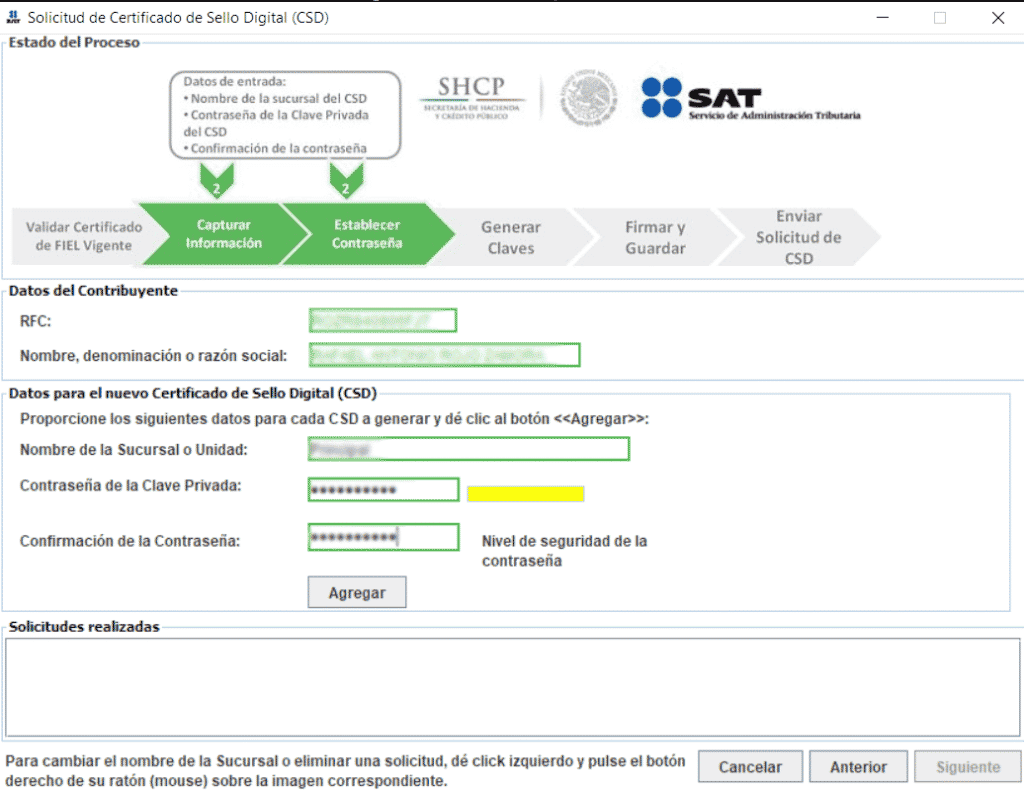Click green arrow above Capturar Información

coord(217,181)
